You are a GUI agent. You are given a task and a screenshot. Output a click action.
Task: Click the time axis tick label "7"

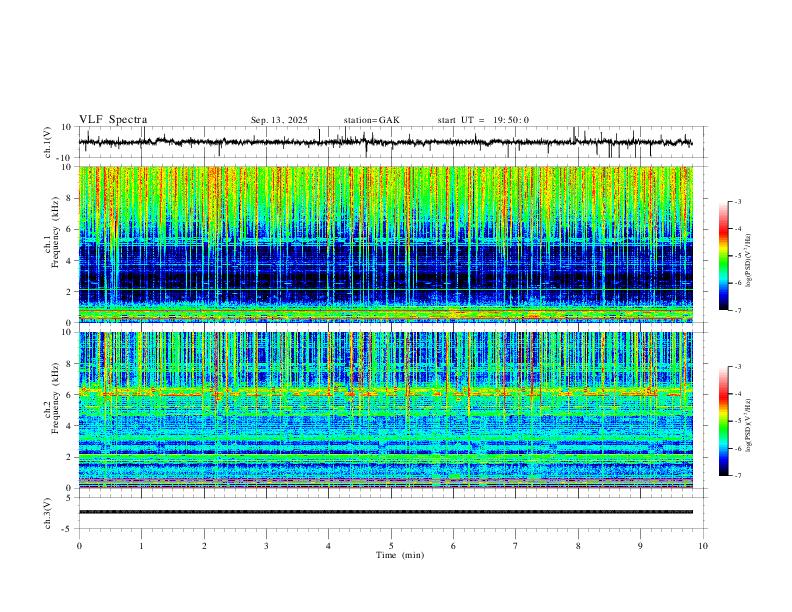pos(516,546)
